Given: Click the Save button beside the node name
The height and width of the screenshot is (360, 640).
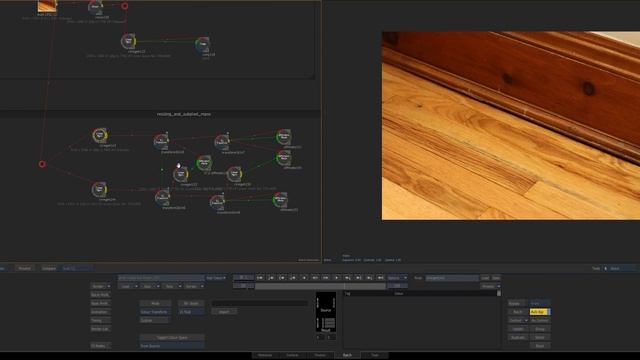Looking at the screenshot, I should tap(496, 278).
